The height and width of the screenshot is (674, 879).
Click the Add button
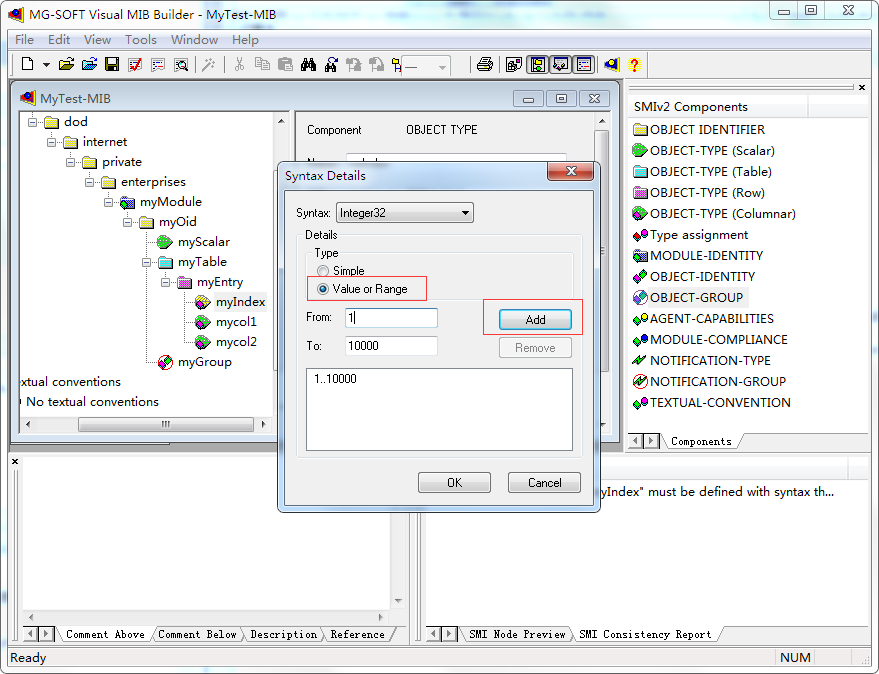pos(535,320)
